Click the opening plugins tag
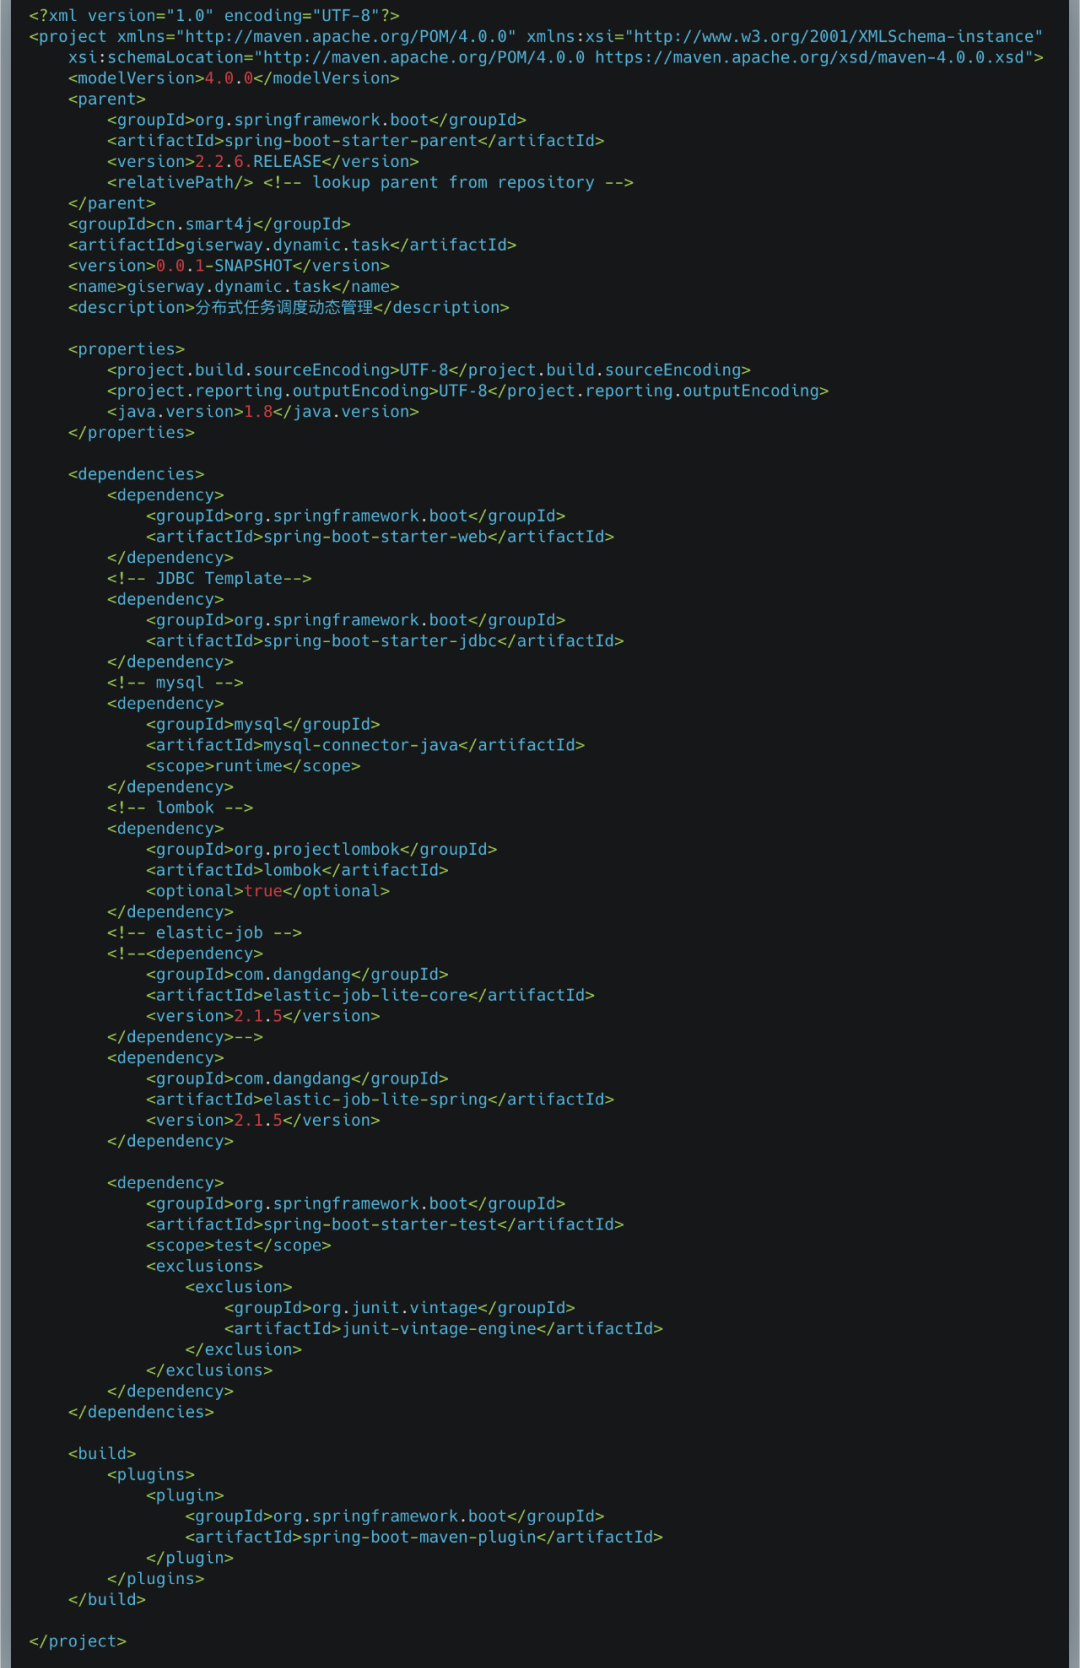This screenshot has width=1080, height=1668. [x=151, y=1474]
